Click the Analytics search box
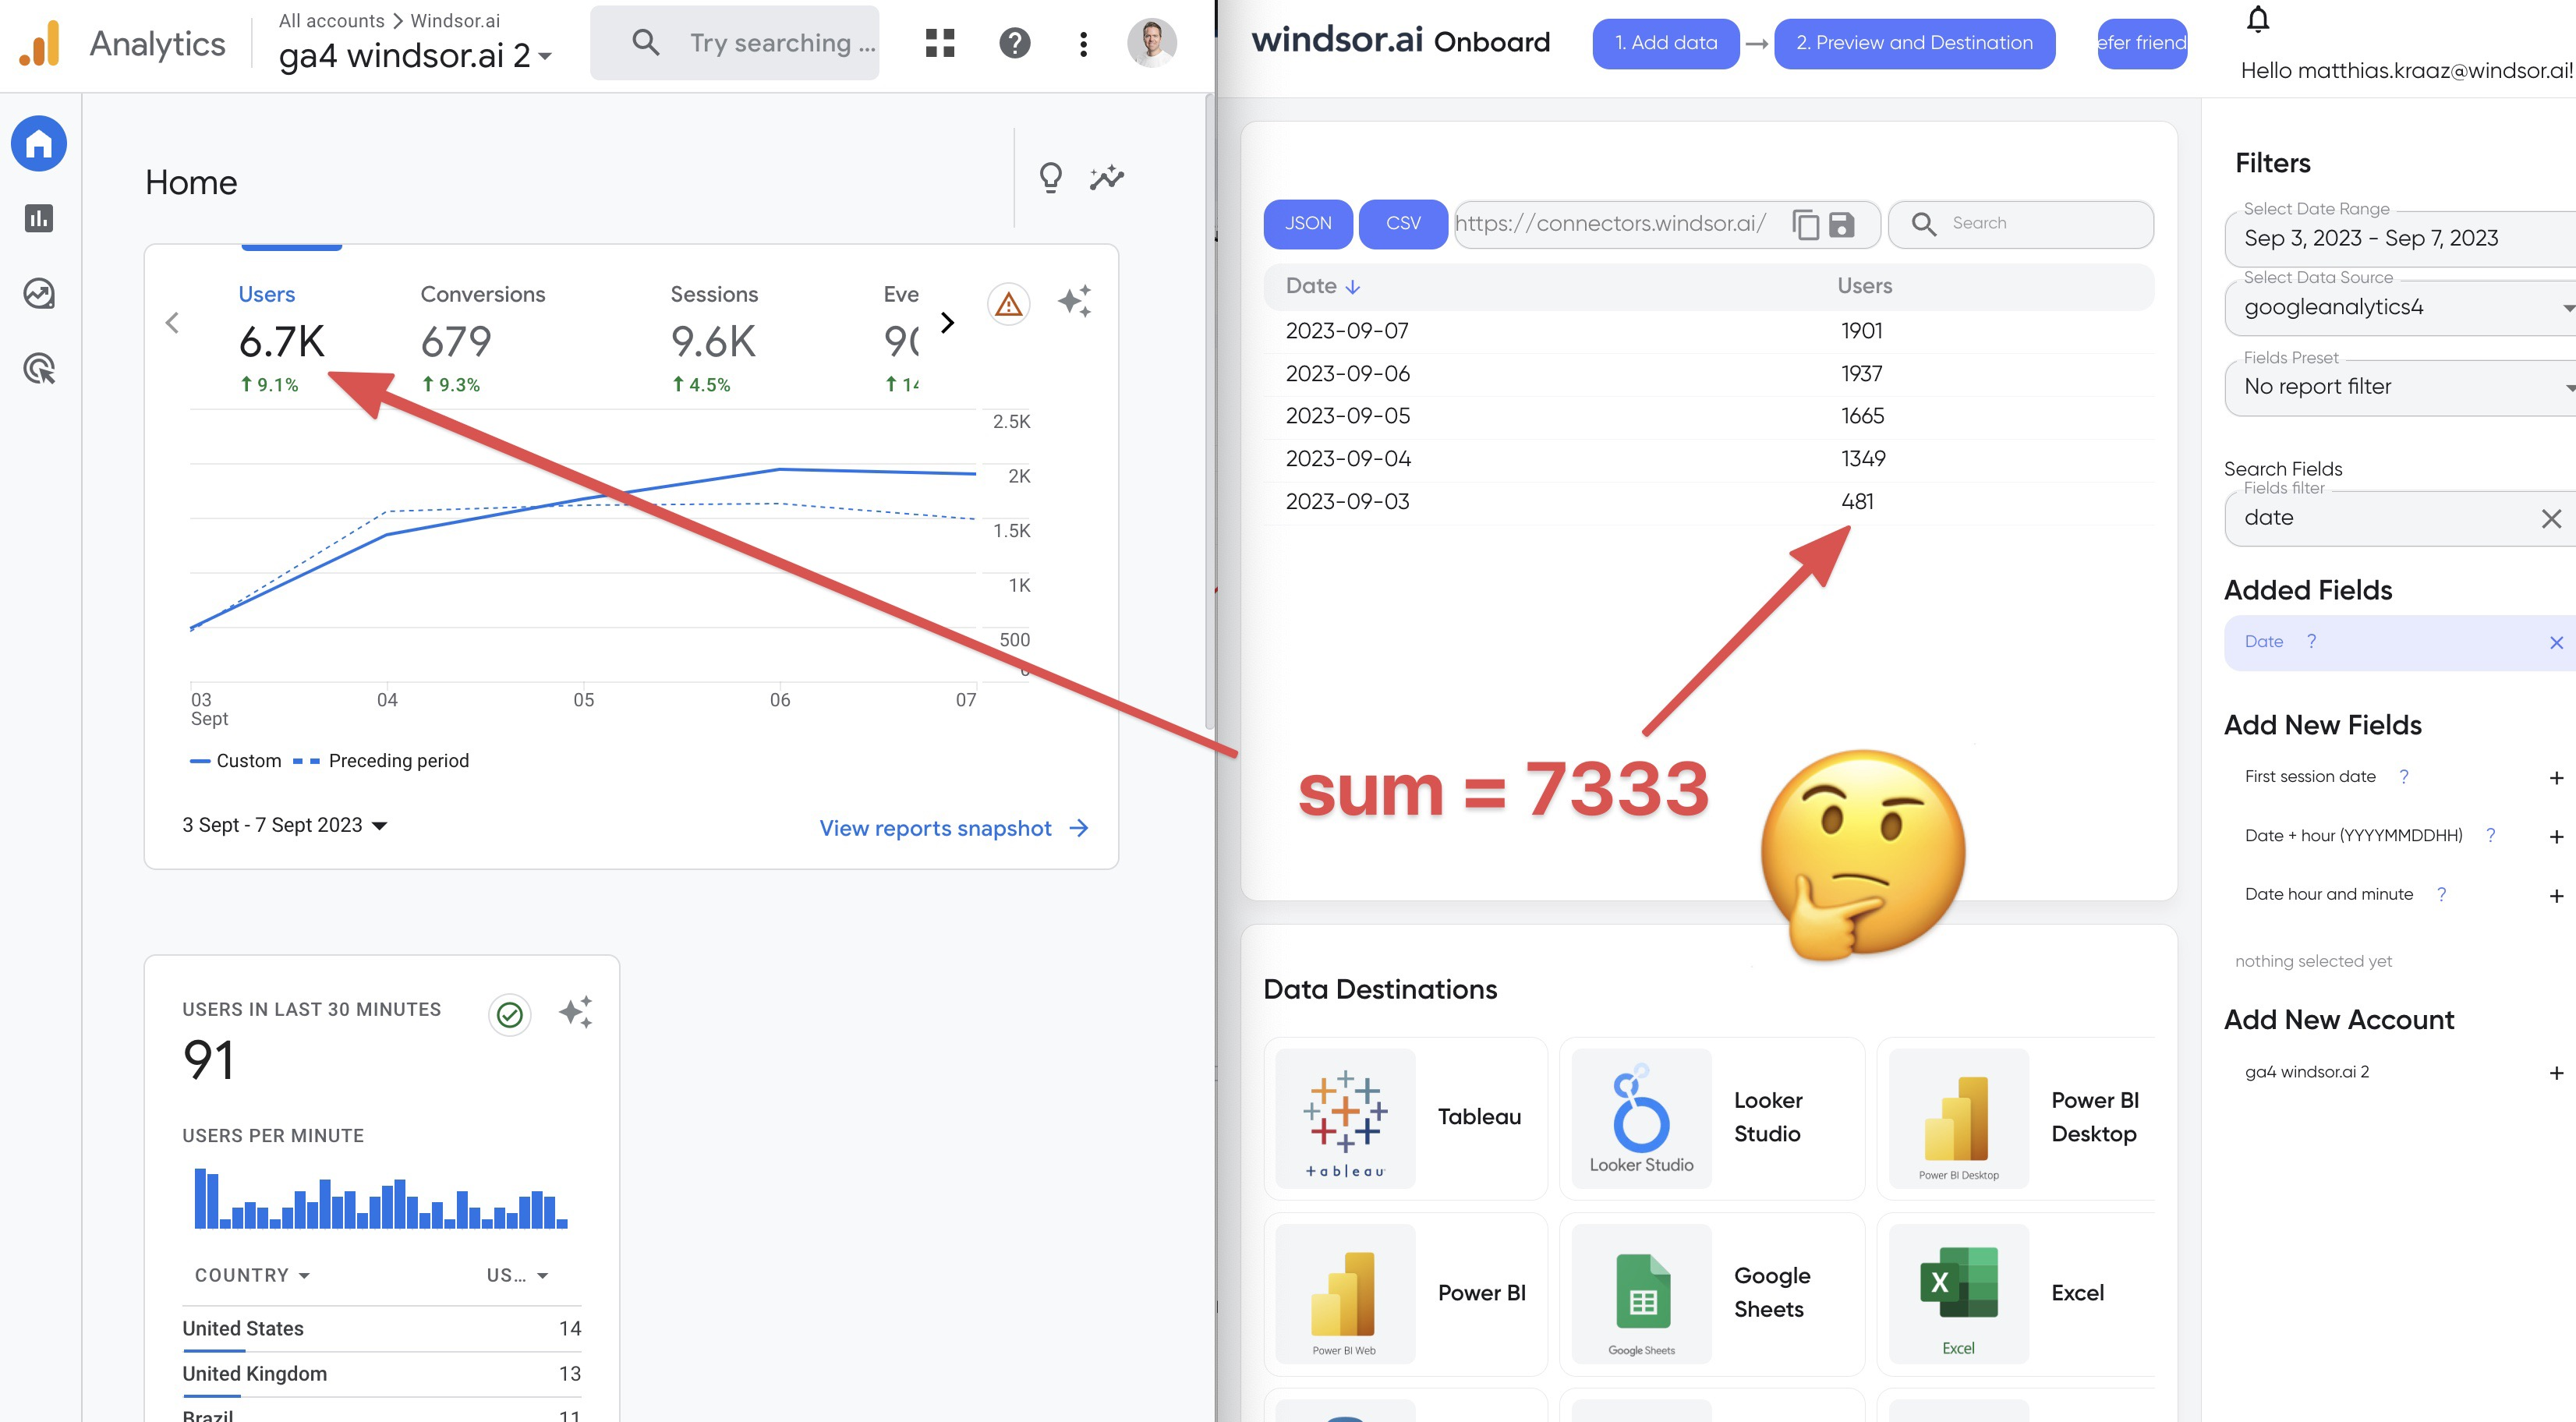This screenshot has width=2576, height=1422. [x=734, y=43]
